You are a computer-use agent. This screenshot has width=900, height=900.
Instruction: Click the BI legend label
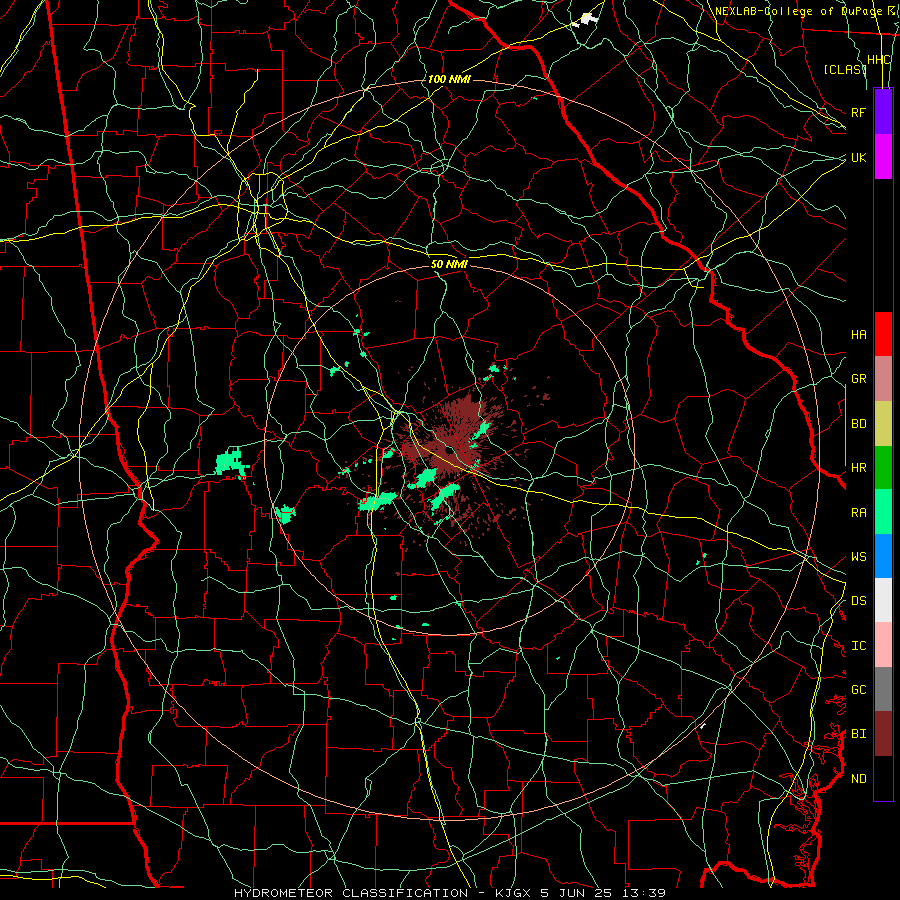[858, 734]
